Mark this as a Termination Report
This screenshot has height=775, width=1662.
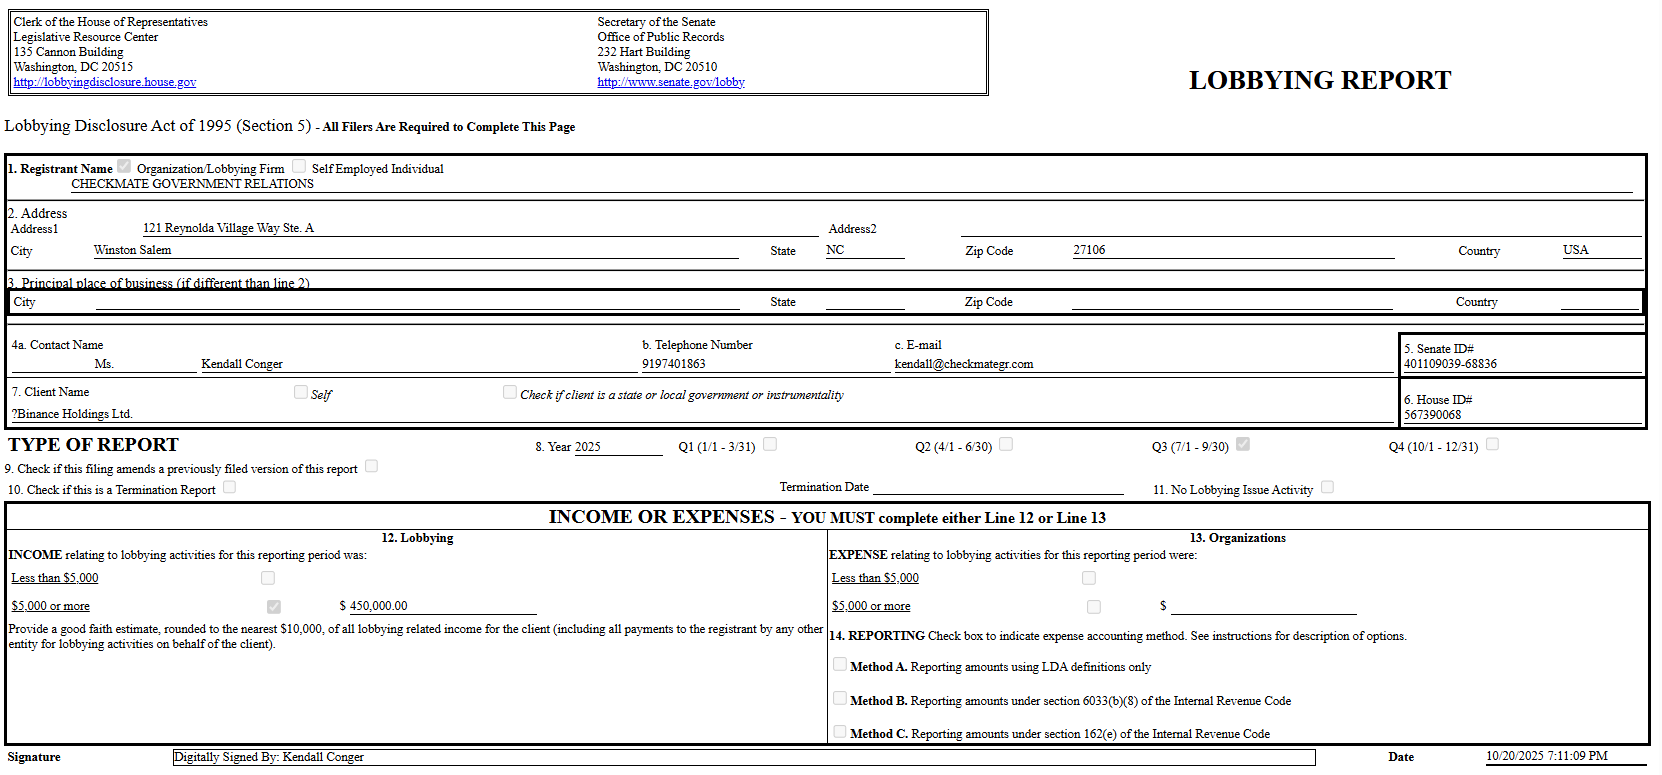click(229, 487)
